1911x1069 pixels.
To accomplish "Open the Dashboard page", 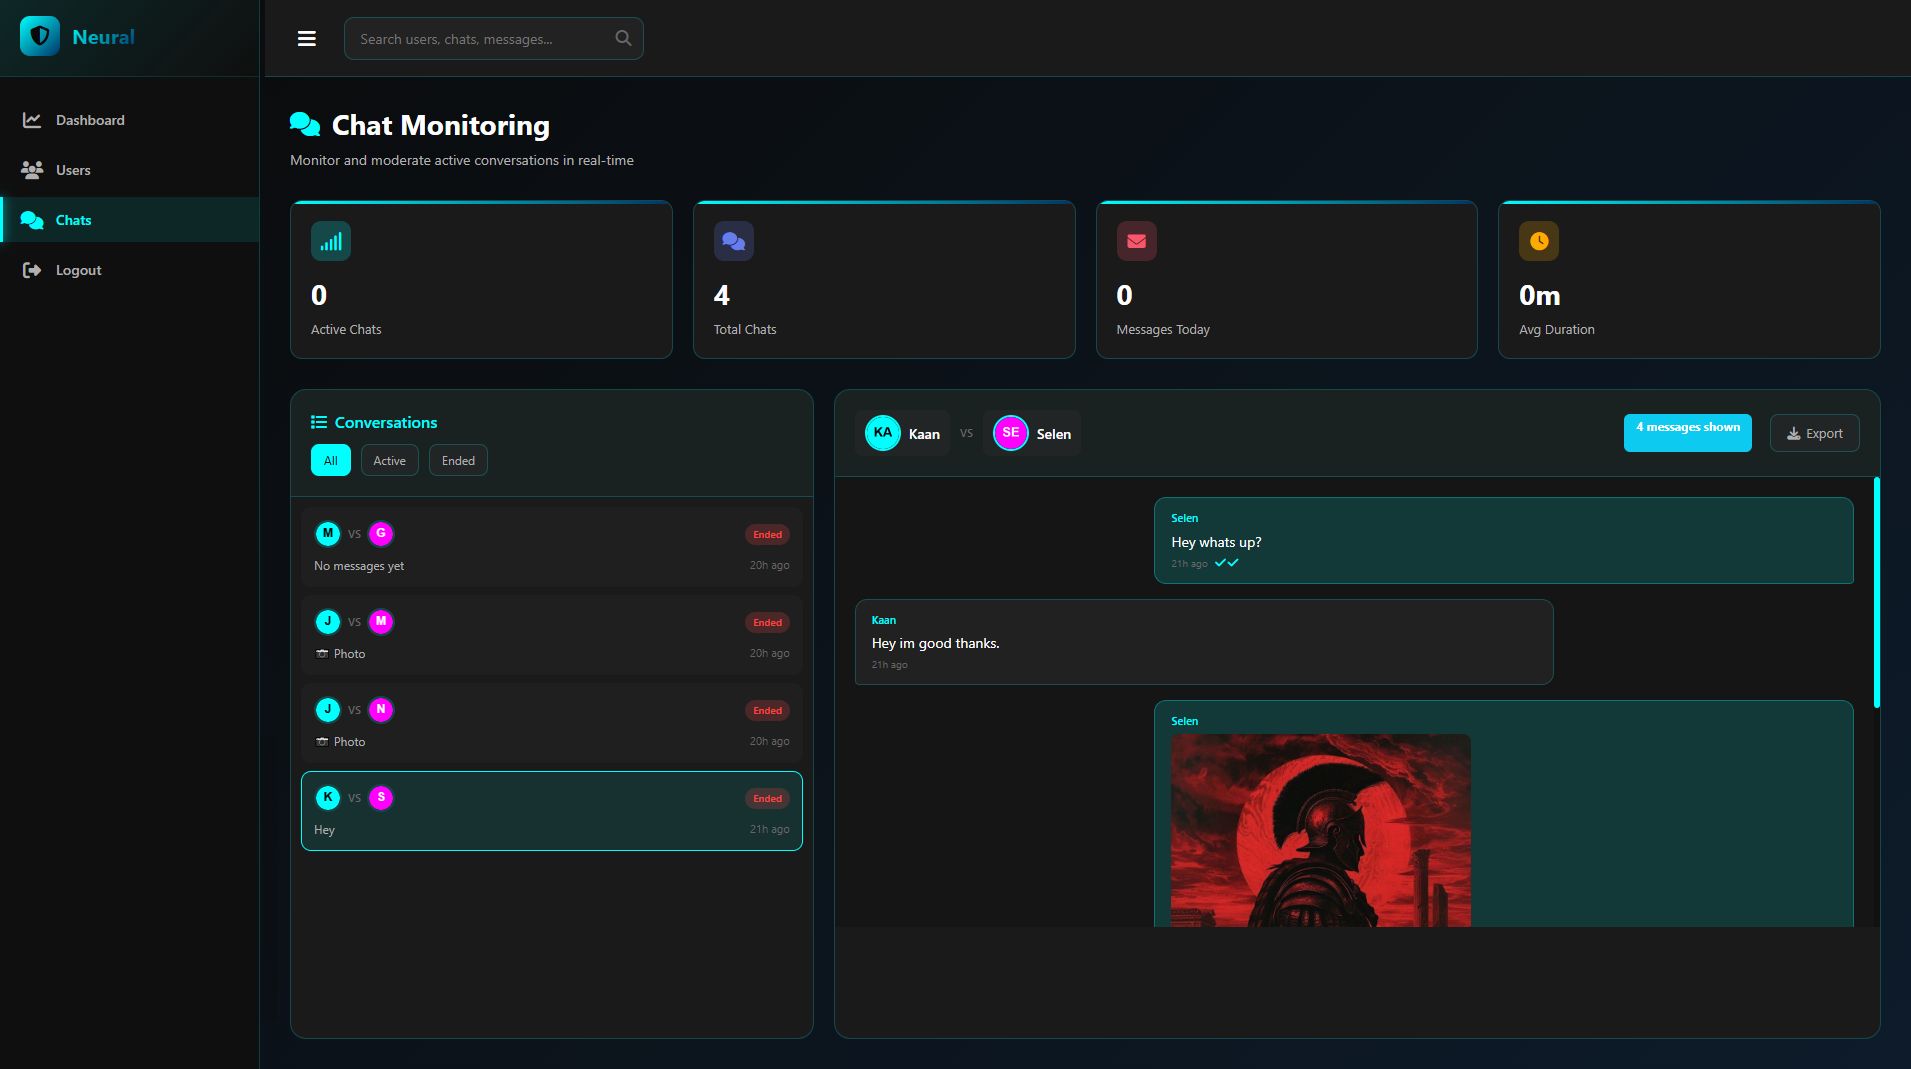I will [130, 120].
